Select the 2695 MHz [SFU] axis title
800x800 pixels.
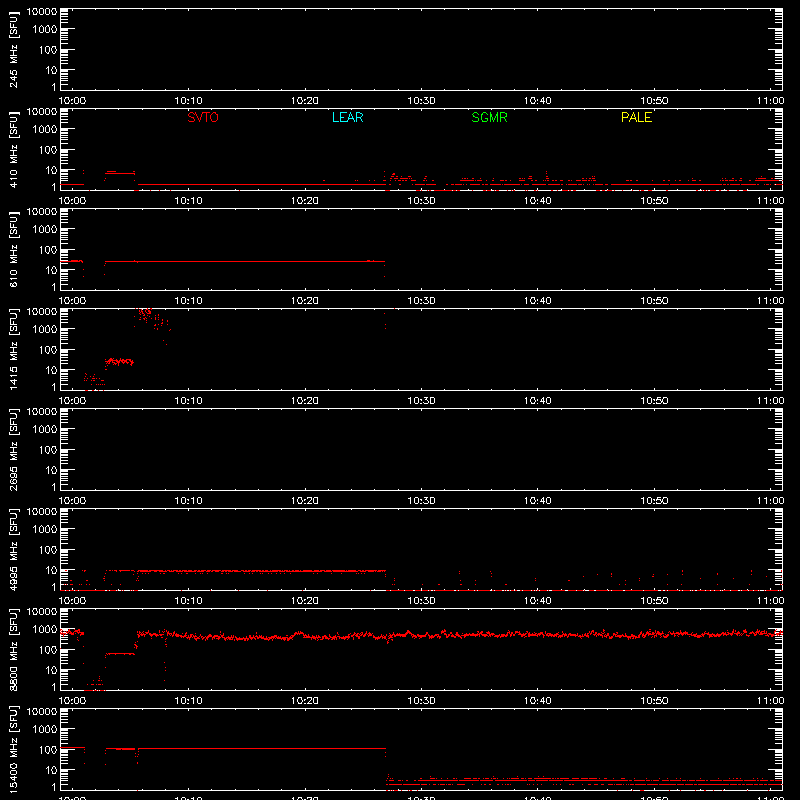(x=14, y=449)
